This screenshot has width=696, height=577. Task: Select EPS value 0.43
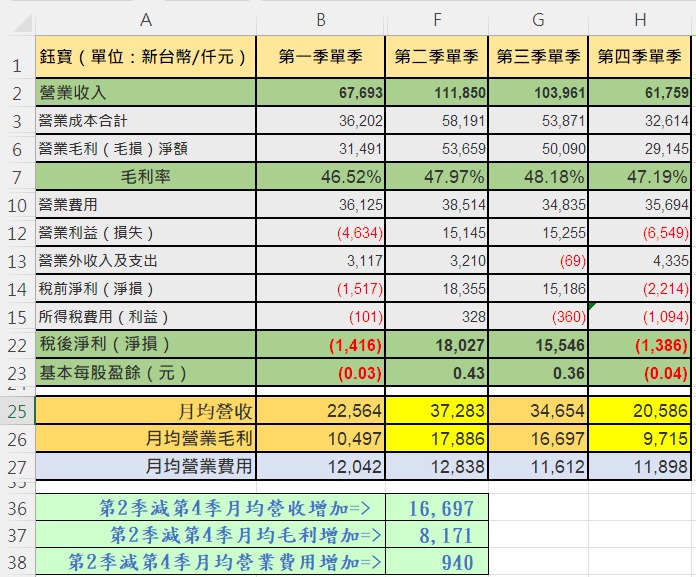click(437, 372)
